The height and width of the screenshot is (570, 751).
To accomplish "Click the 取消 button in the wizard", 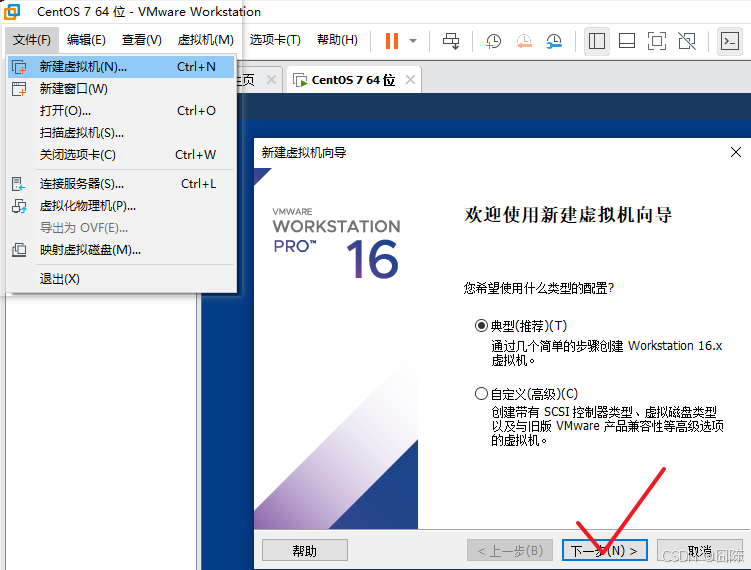I will 699,551.
